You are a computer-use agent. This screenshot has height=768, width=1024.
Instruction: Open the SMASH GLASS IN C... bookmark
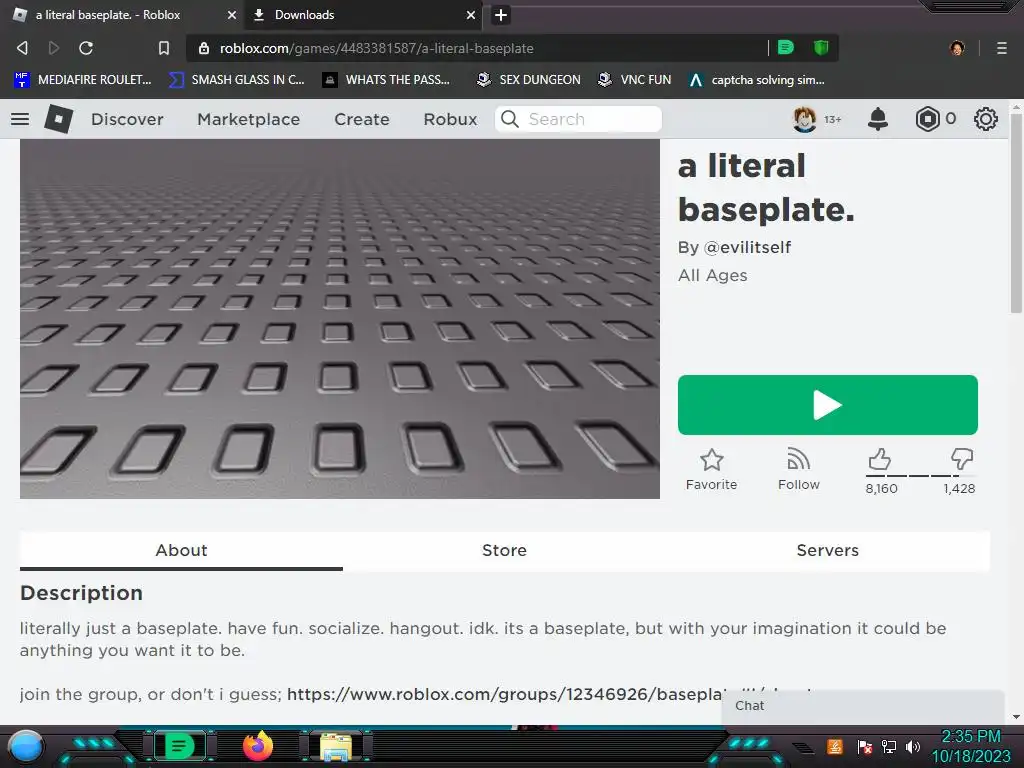coord(236,80)
